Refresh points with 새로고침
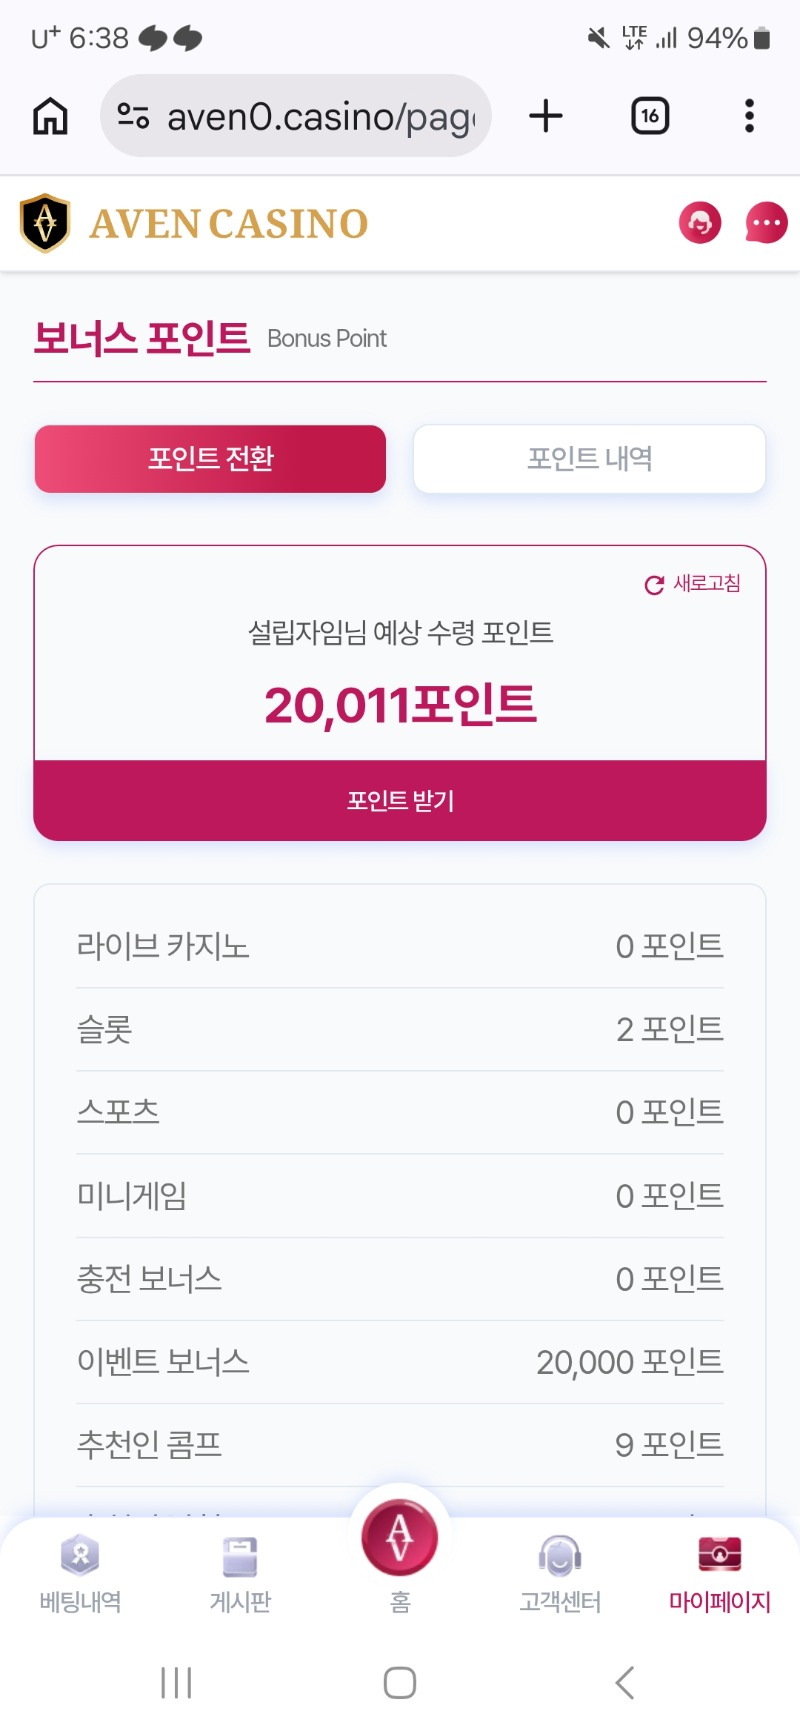 click(x=693, y=584)
